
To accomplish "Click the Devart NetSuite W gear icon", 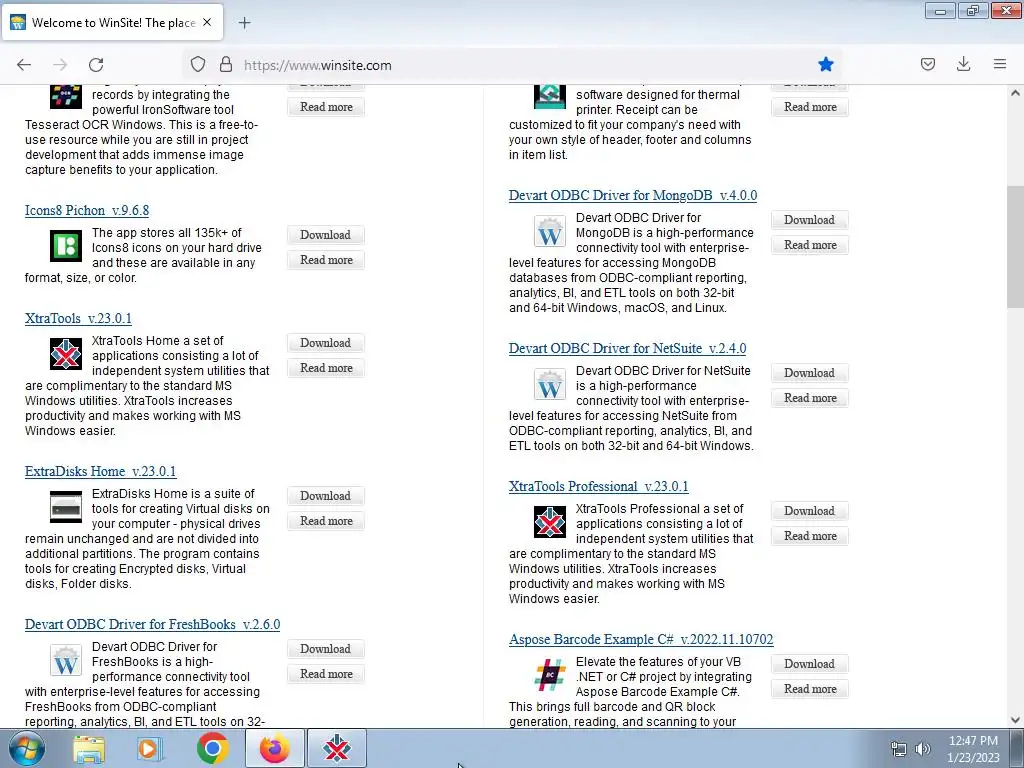I will (x=550, y=384).
